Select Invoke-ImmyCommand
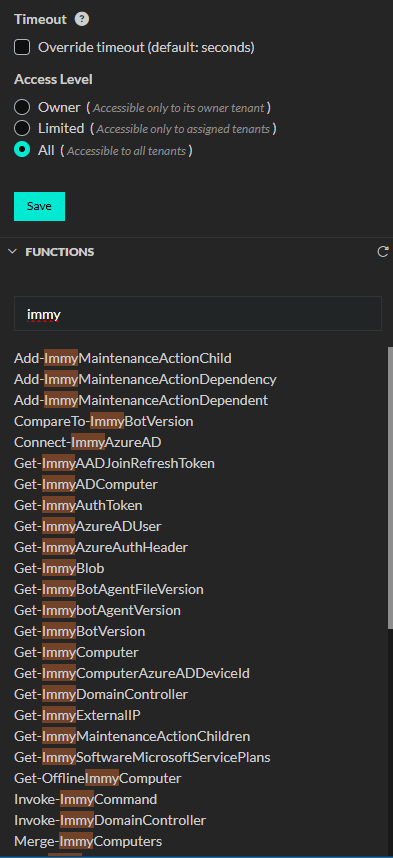The image size is (393, 858). 85,799
